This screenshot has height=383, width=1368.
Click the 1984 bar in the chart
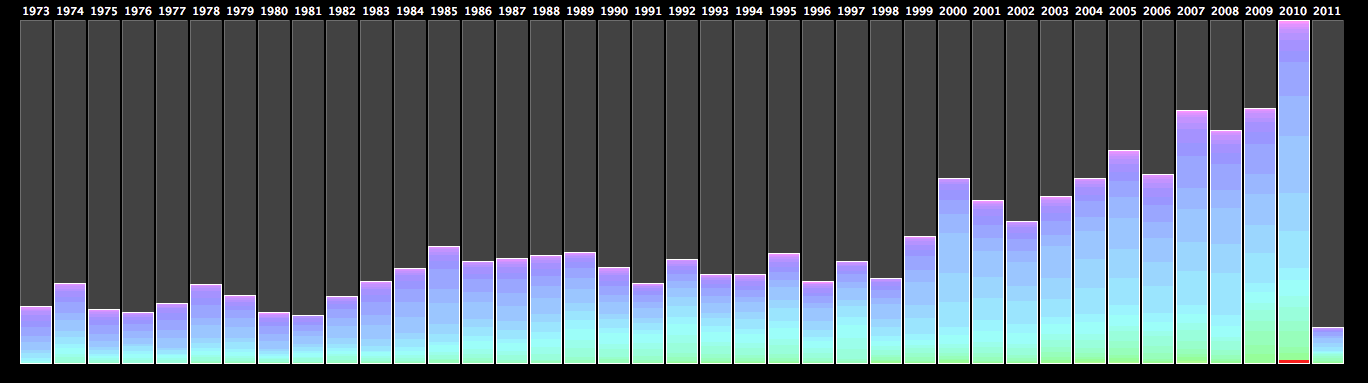point(410,316)
